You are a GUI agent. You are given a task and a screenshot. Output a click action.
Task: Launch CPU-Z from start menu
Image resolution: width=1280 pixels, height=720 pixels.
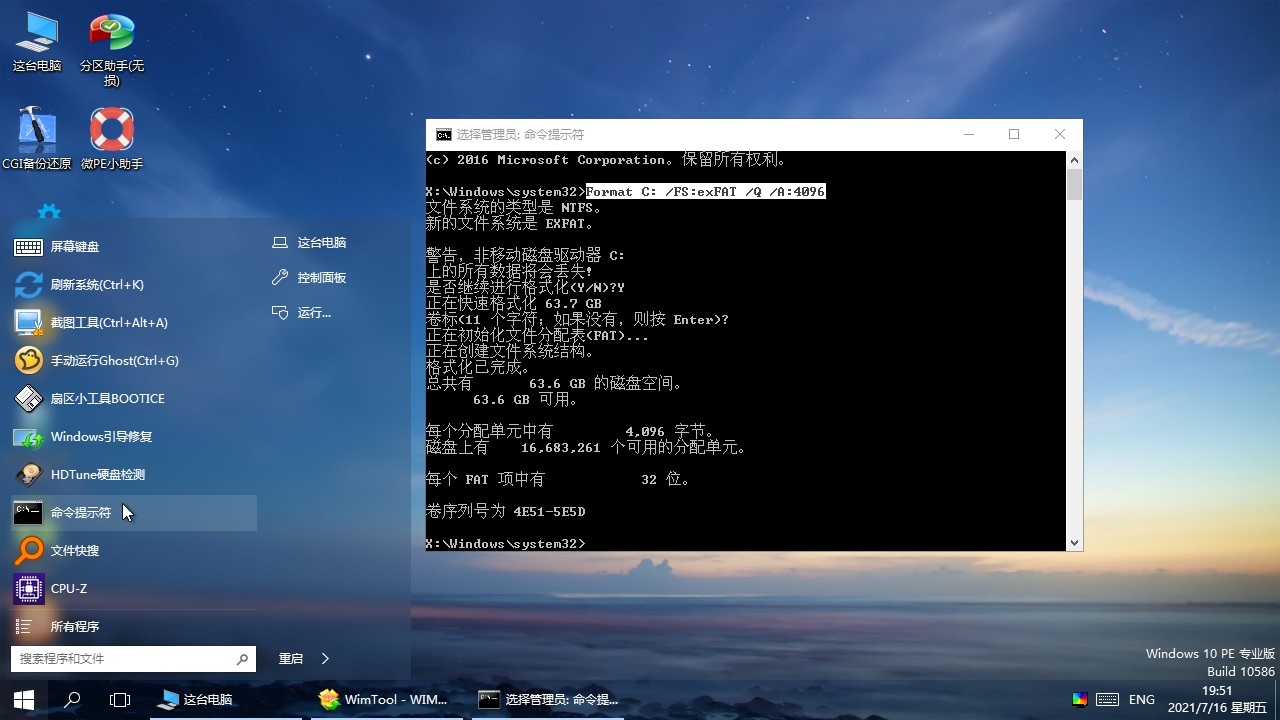(134, 588)
